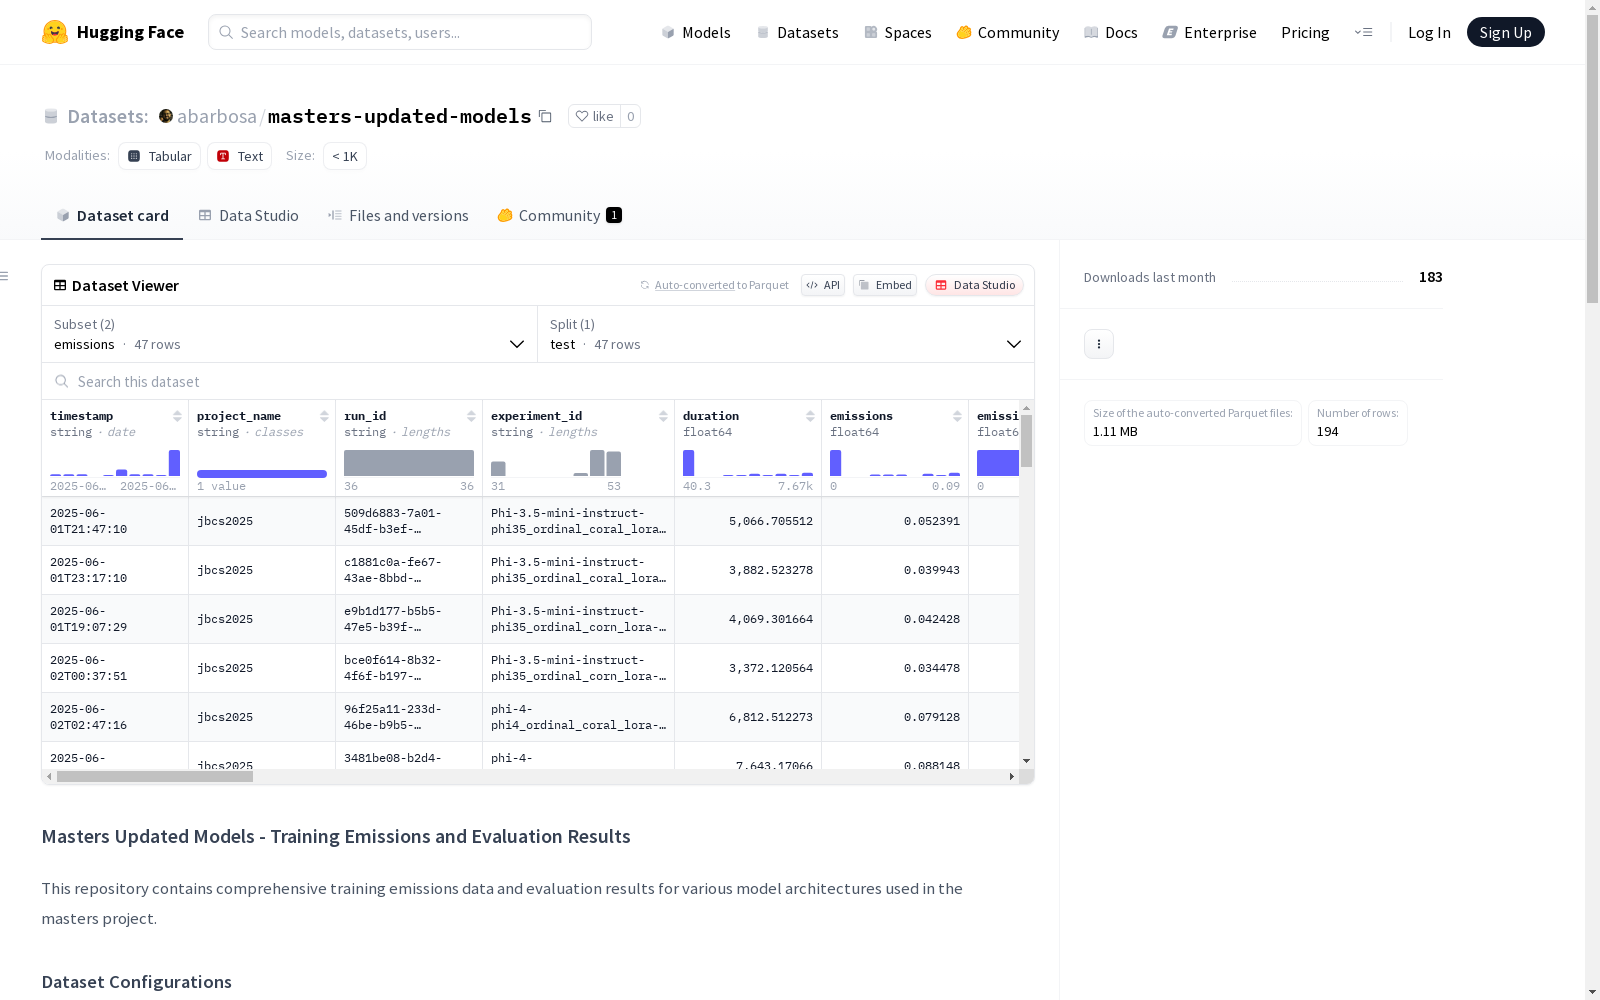Switch to the Dataset card tab
Screen dimensions: 1600x1000
(x=112, y=216)
